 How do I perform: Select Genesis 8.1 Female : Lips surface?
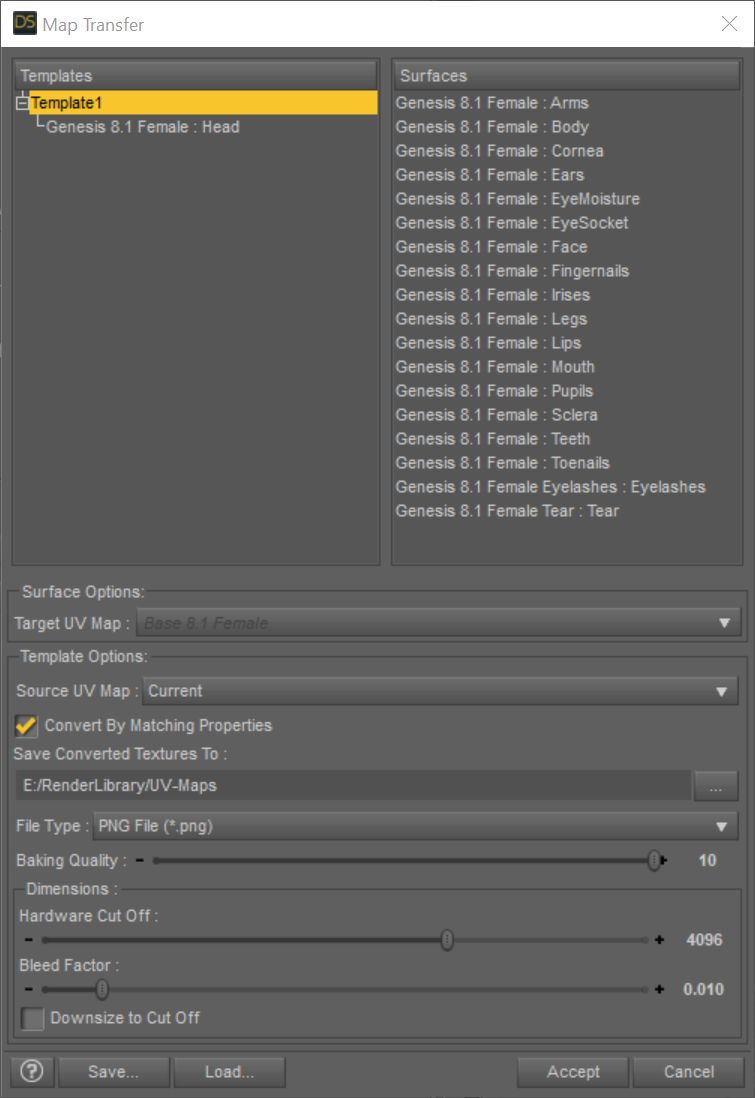[488, 342]
